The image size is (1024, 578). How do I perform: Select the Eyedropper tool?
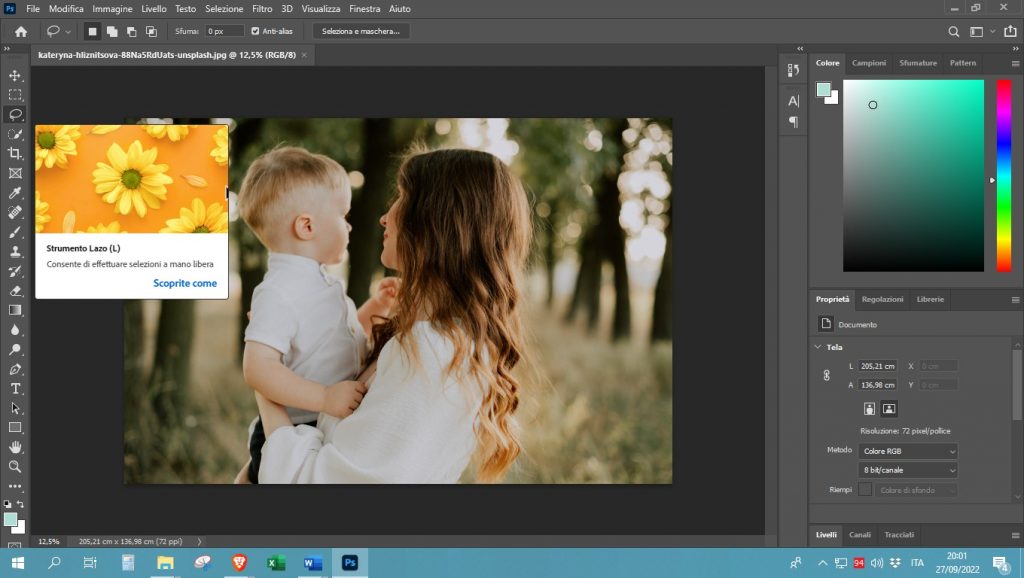tap(15, 192)
